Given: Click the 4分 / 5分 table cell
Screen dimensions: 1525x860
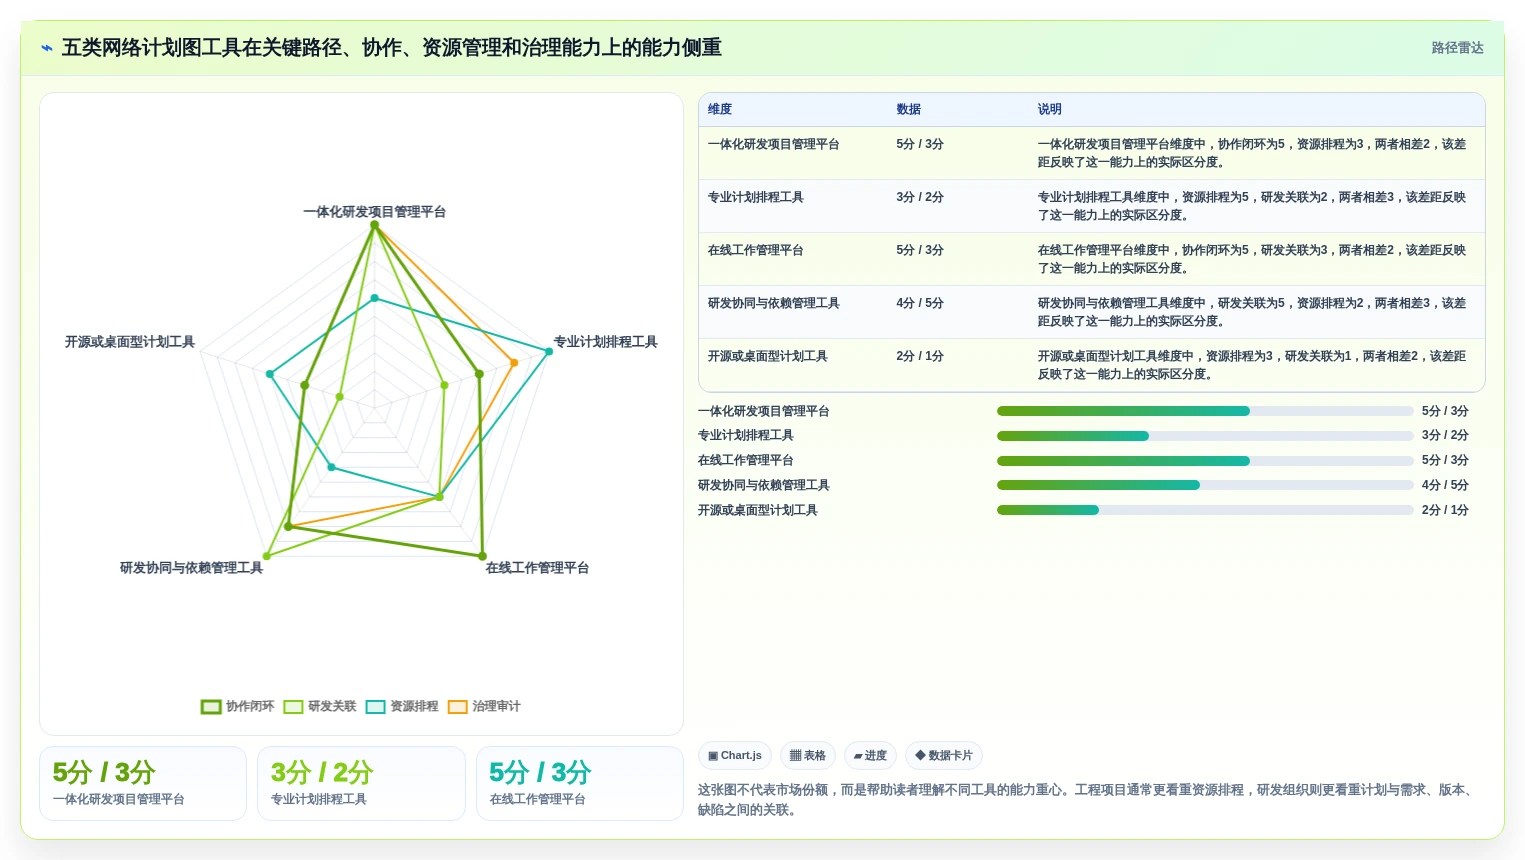Looking at the screenshot, I should [x=920, y=303].
